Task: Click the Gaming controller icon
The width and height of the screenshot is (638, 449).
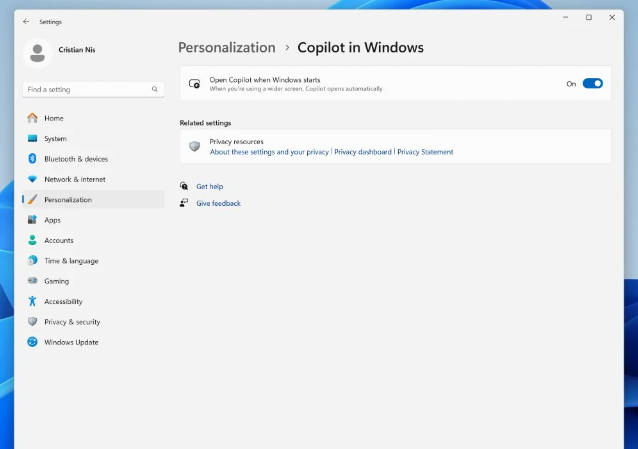Action: (x=33, y=280)
